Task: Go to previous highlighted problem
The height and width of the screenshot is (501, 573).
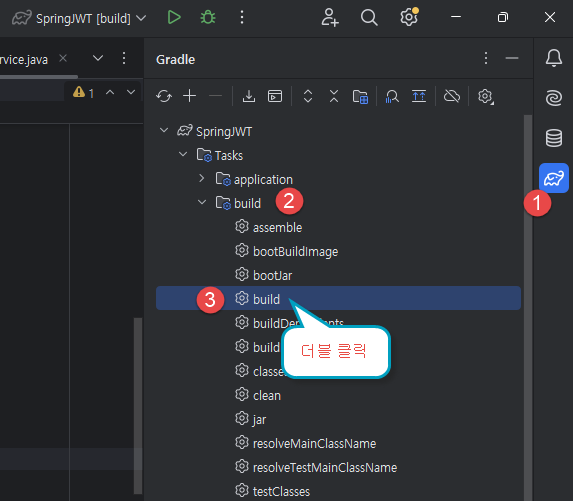Action: [x=110, y=92]
